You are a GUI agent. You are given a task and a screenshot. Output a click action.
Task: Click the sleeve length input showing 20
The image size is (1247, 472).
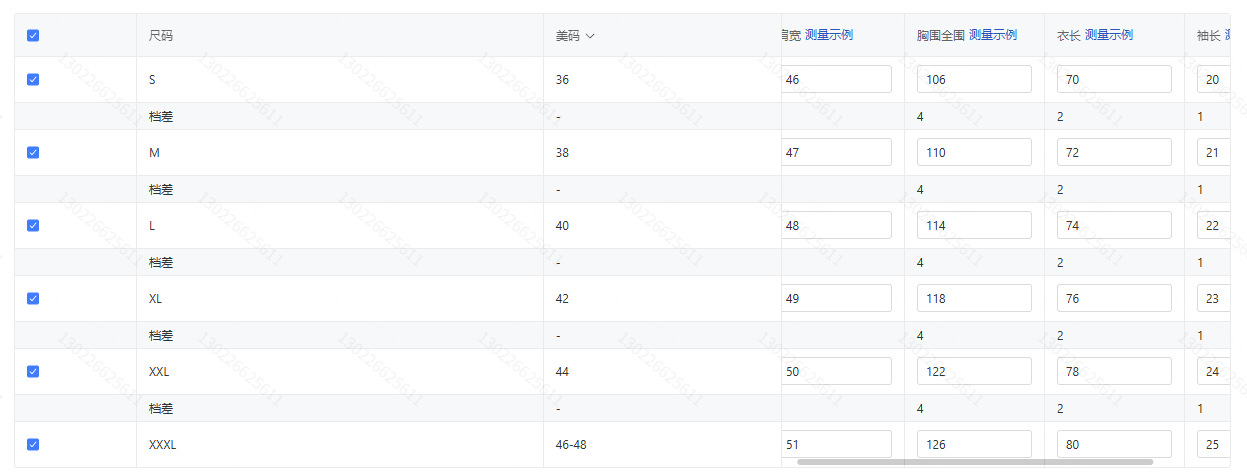1213,80
